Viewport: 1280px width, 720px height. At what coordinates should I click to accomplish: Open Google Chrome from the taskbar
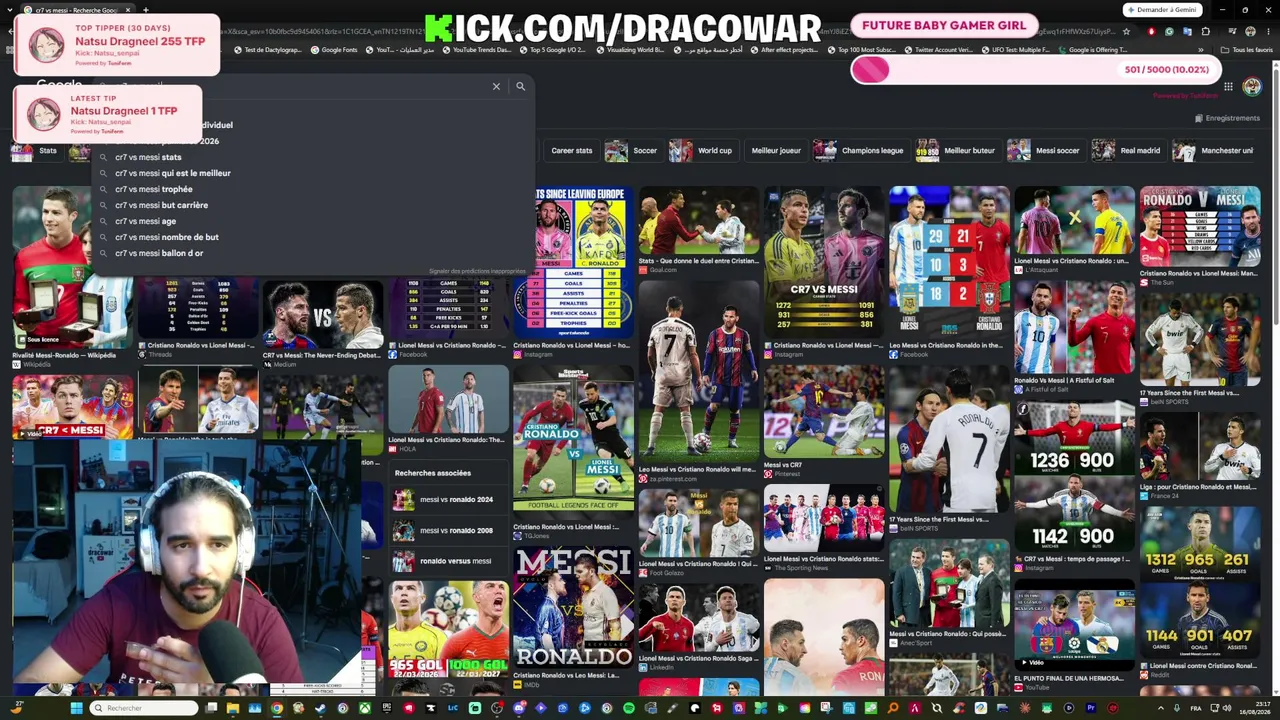277,708
